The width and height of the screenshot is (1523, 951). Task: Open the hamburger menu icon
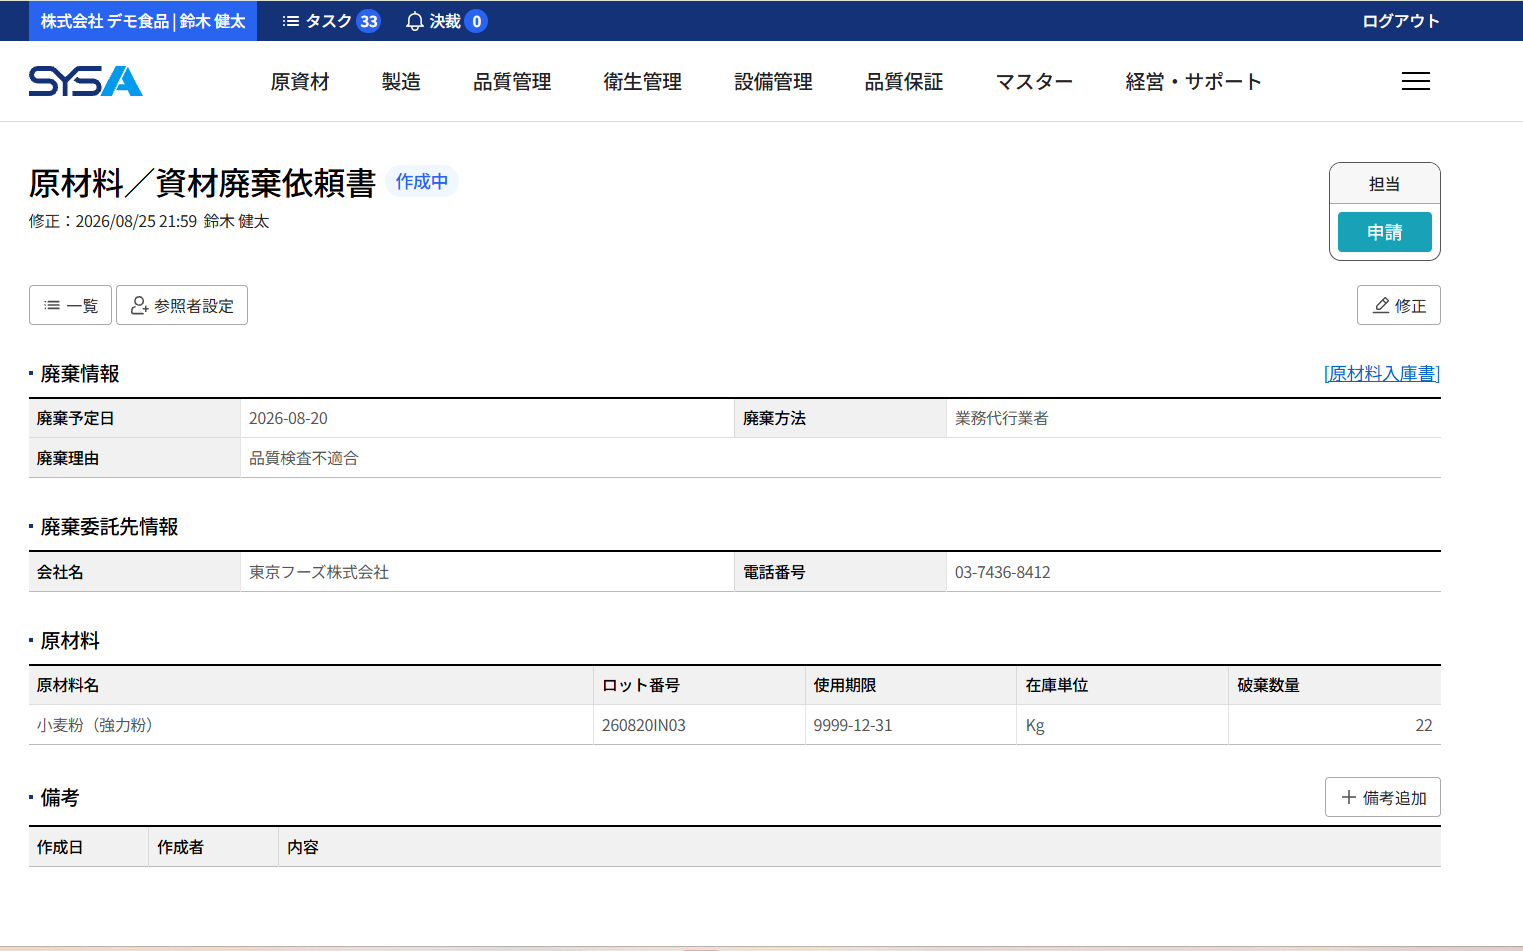[1415, 81]
